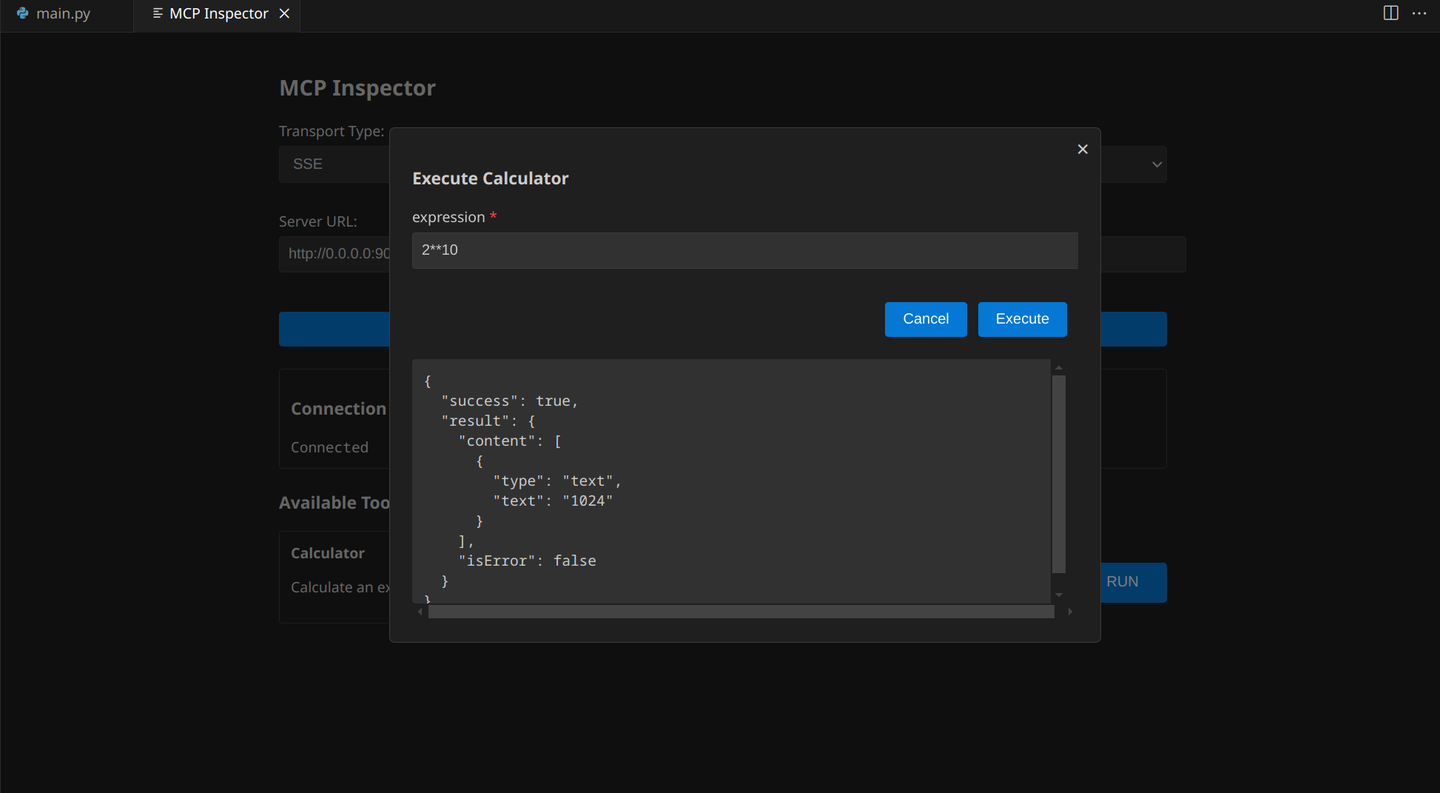Click the split editor icon at top right
This screenshot has height=793, width=1440.
[1390, 13]
